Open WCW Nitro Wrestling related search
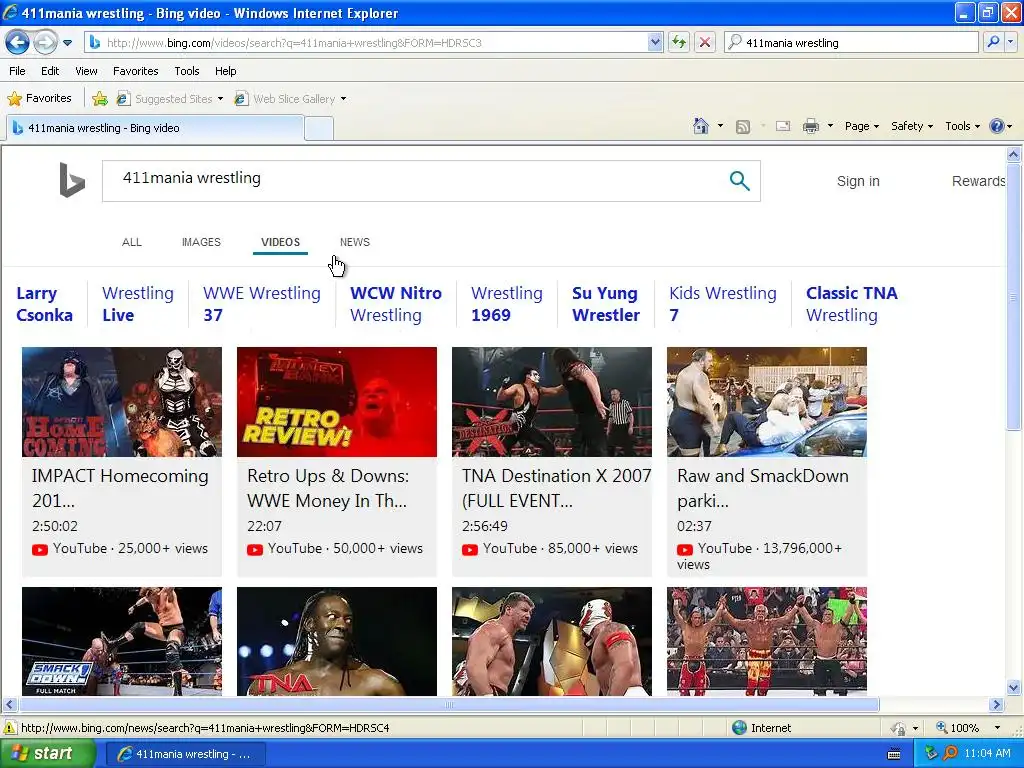 point(396,304)
